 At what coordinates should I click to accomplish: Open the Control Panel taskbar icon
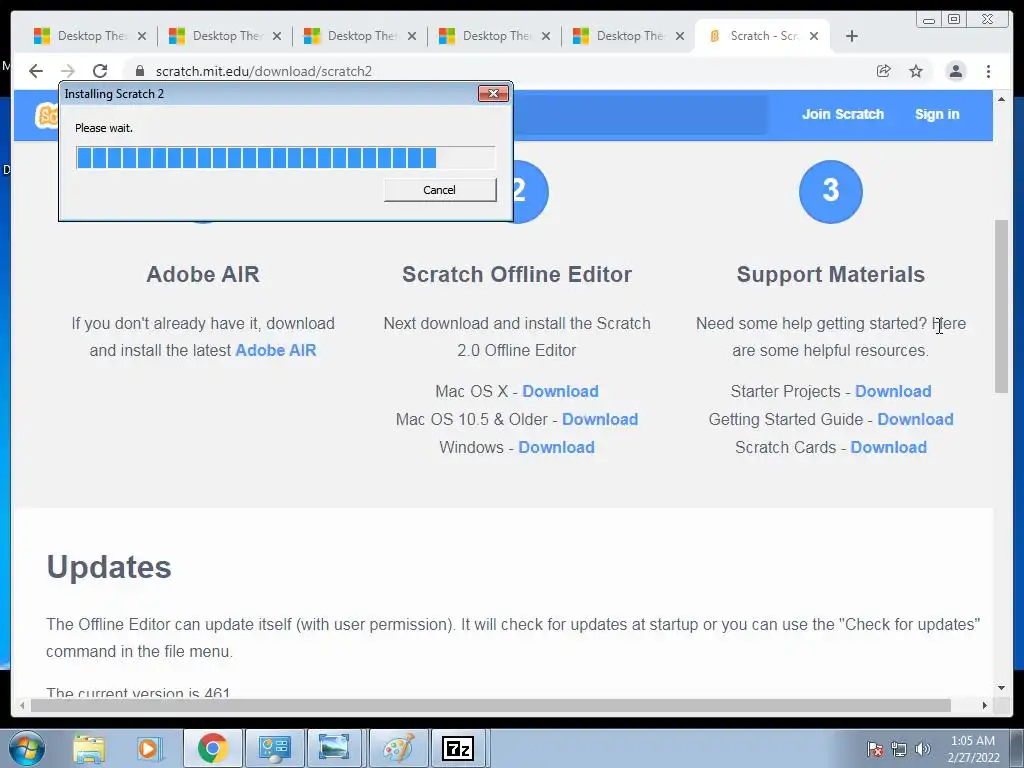tap(274, 748)
